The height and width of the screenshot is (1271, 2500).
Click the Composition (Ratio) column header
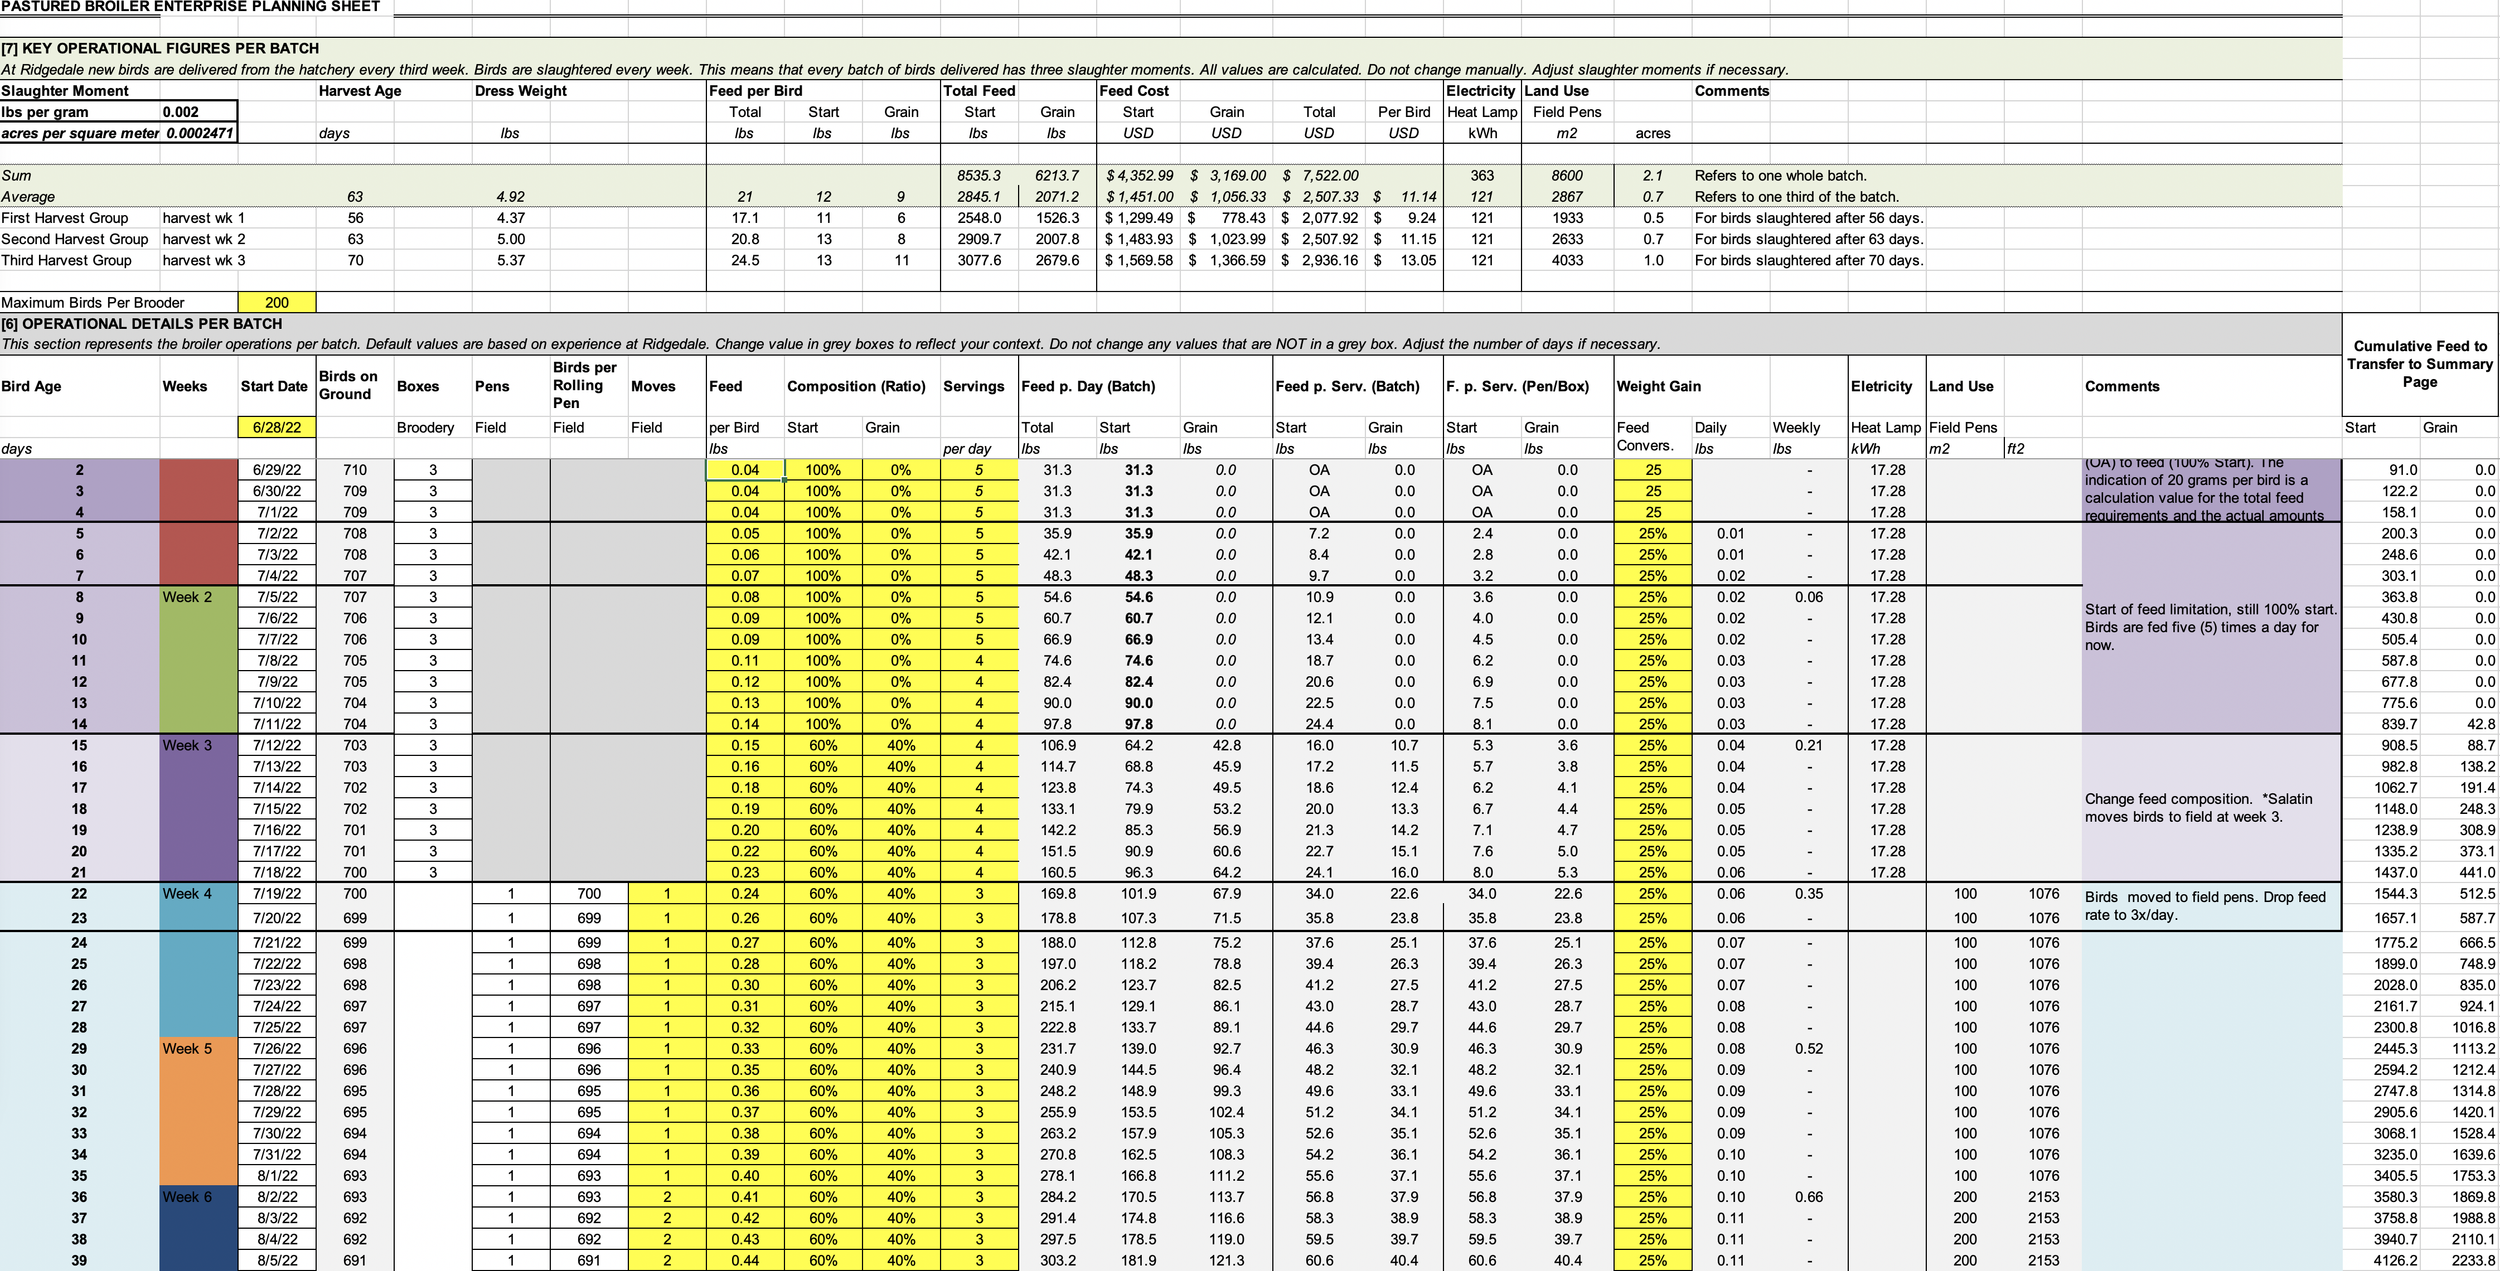[x=856, y=386]
